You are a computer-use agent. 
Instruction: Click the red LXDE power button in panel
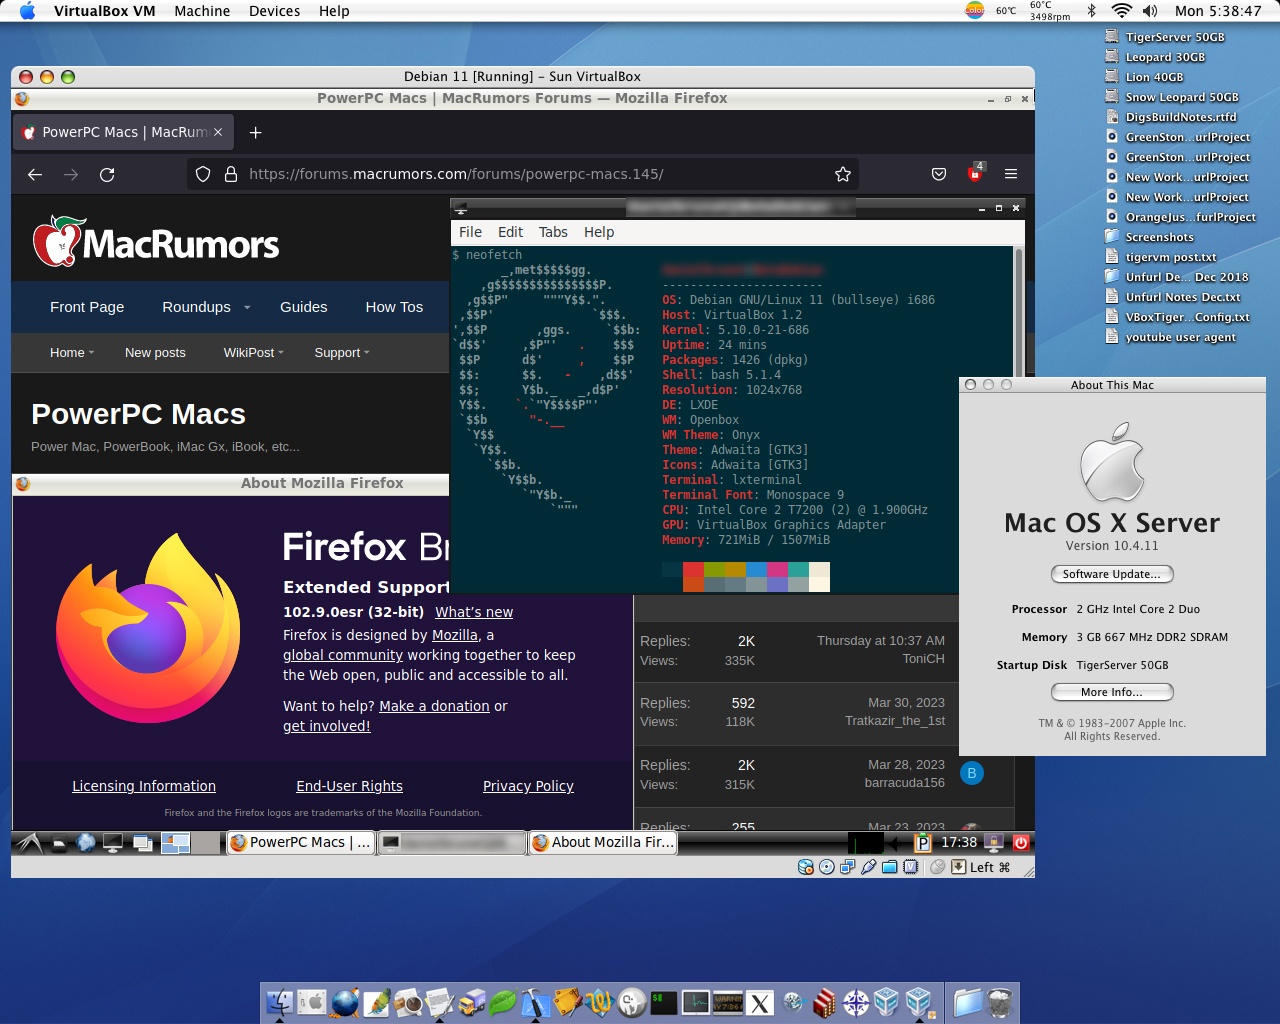pos(1021,843)
